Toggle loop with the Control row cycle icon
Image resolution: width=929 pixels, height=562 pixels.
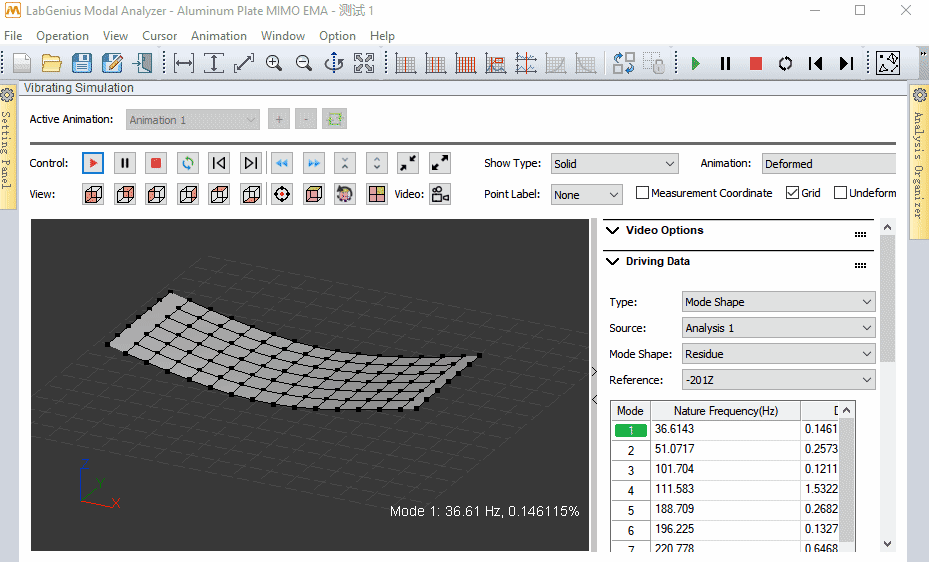click(188, 163)
